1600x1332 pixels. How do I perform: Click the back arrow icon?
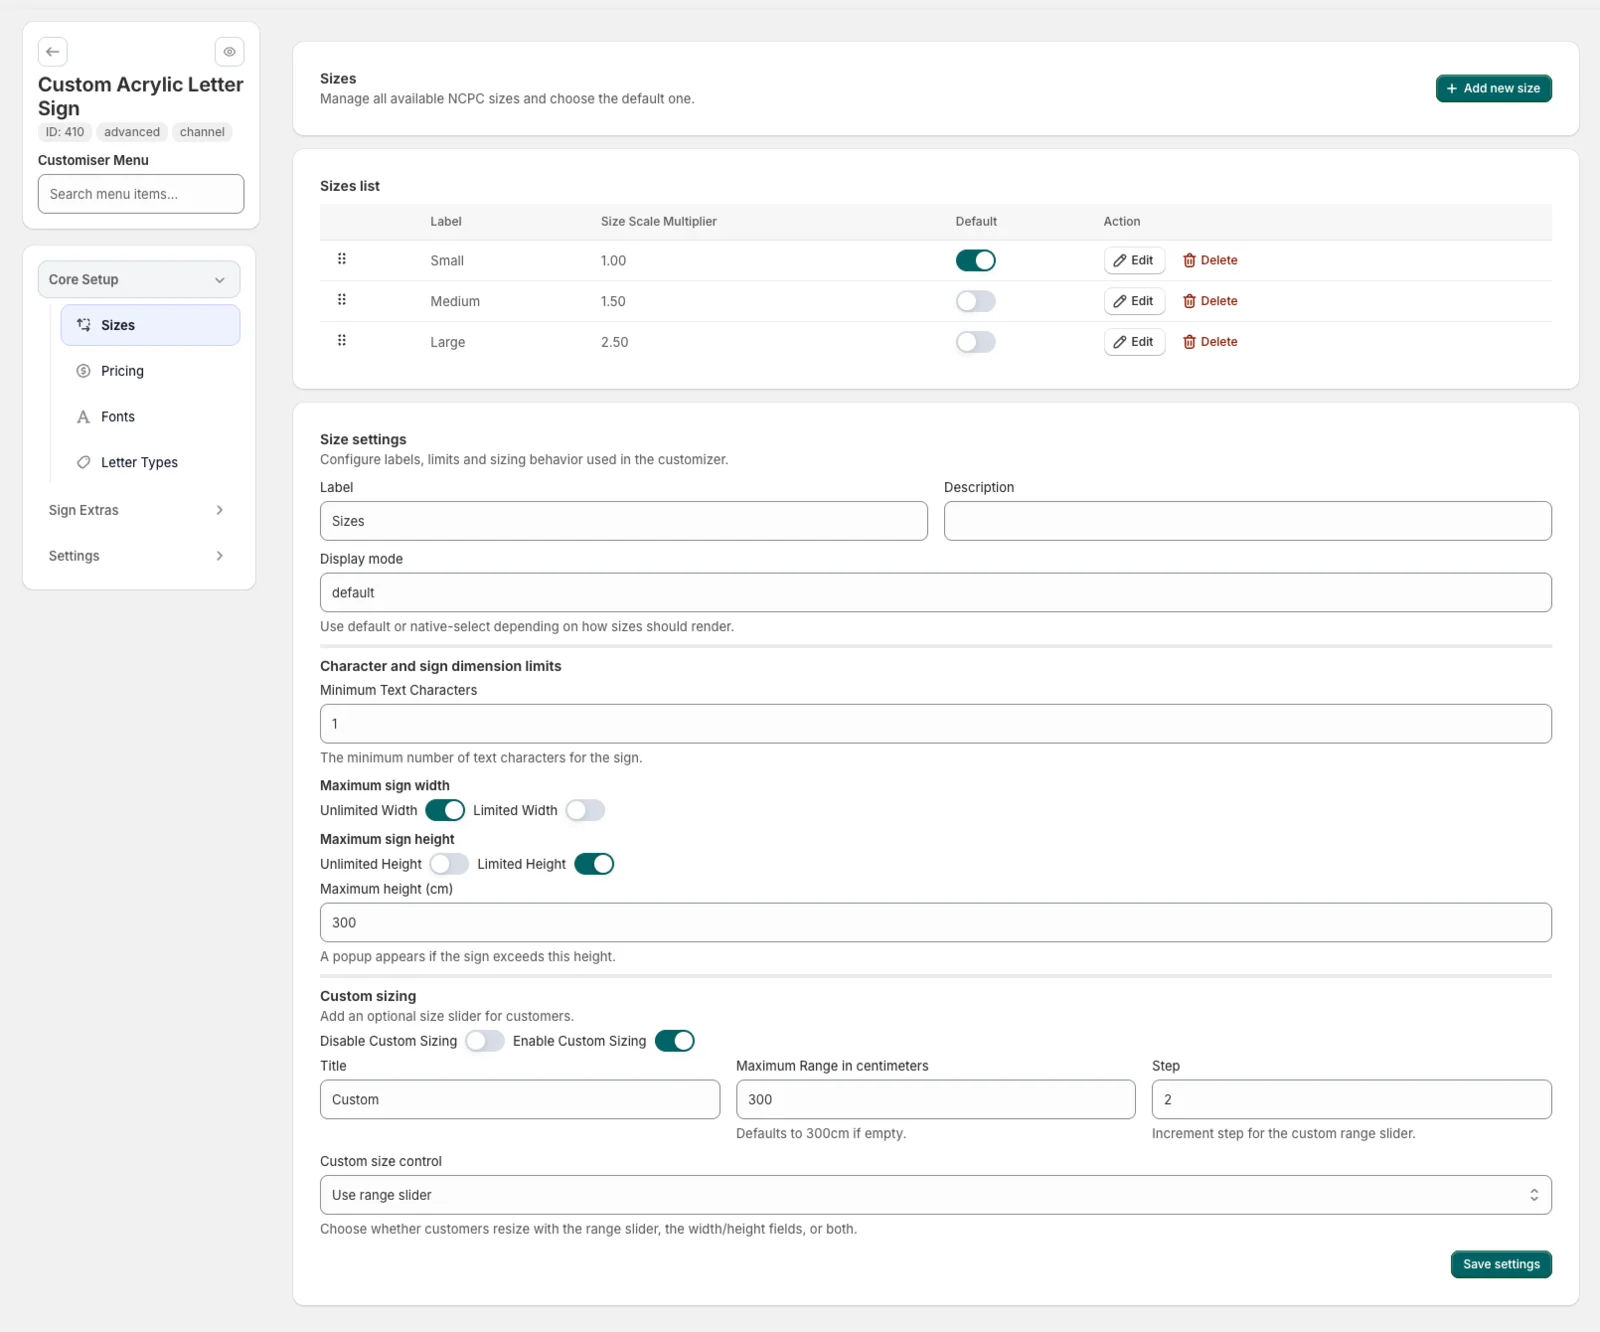coord(53,52)
